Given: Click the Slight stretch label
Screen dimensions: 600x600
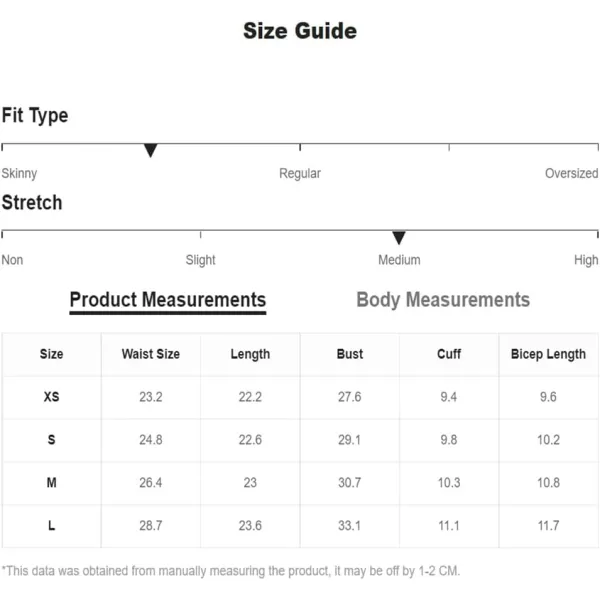Looking at the screenshot, I should (201, 260).
